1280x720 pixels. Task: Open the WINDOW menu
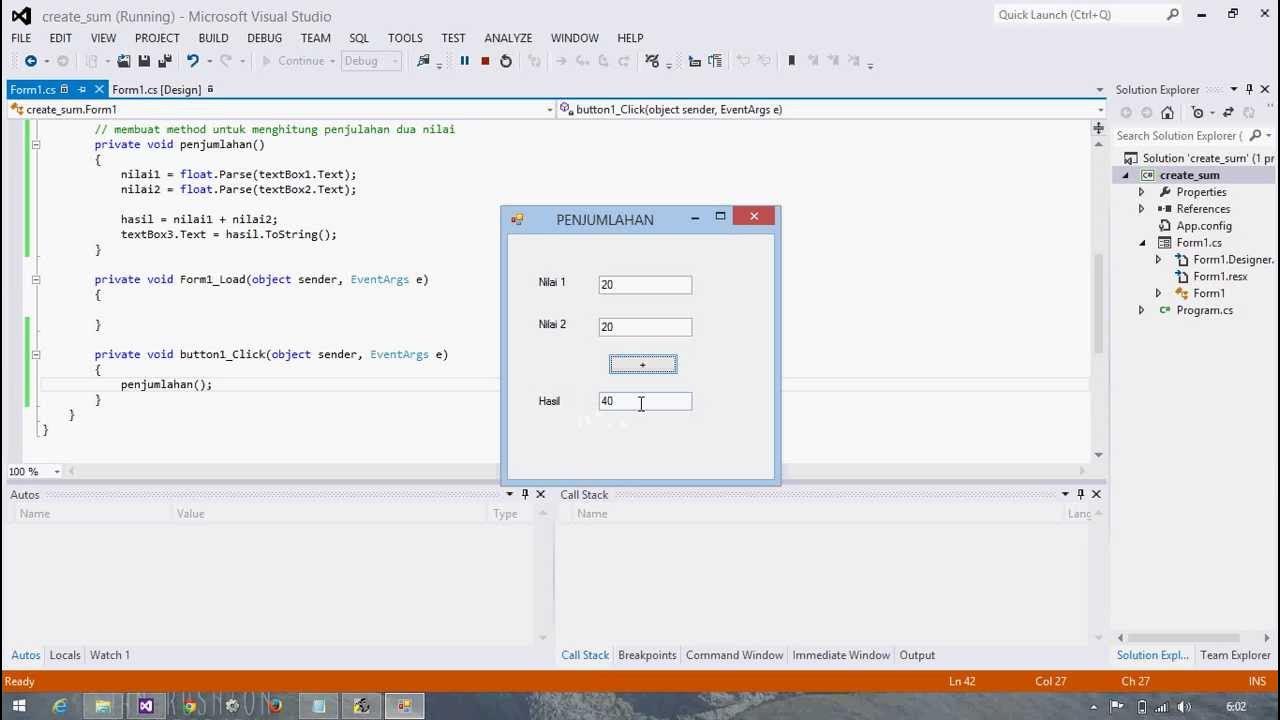574,38
